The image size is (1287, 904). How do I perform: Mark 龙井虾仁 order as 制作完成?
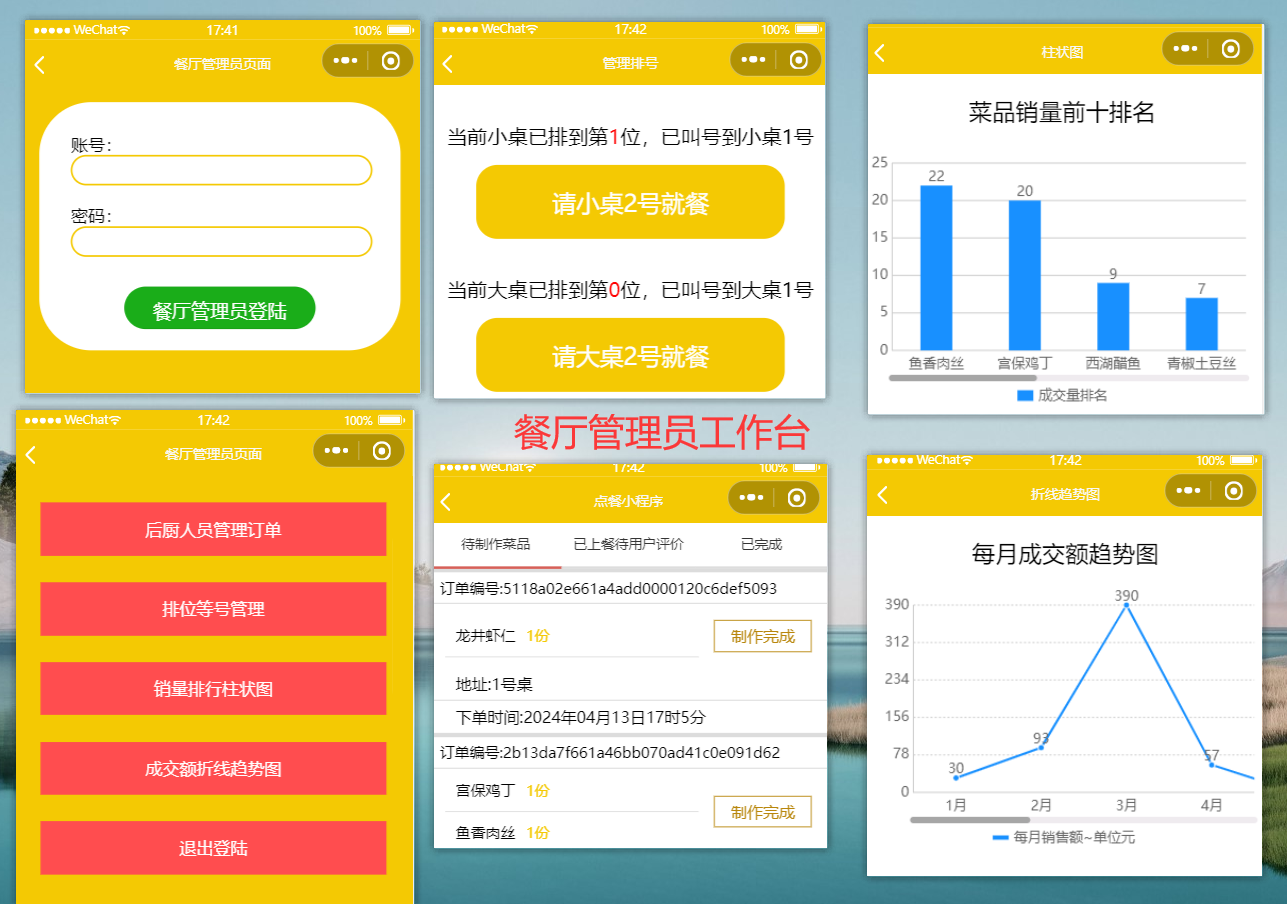coord(762,635)
